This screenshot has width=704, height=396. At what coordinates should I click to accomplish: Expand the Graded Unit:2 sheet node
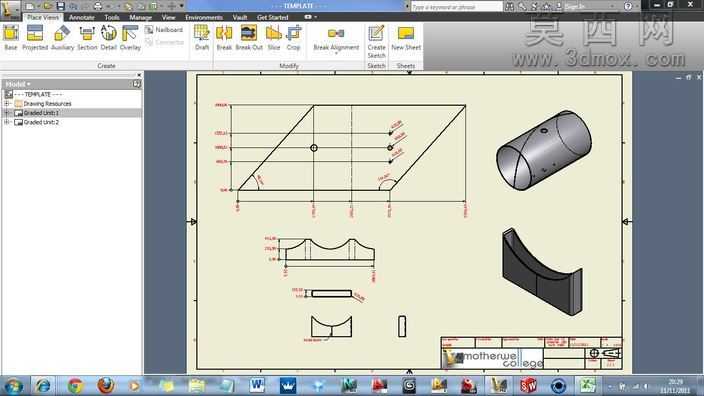coord(7,122)
